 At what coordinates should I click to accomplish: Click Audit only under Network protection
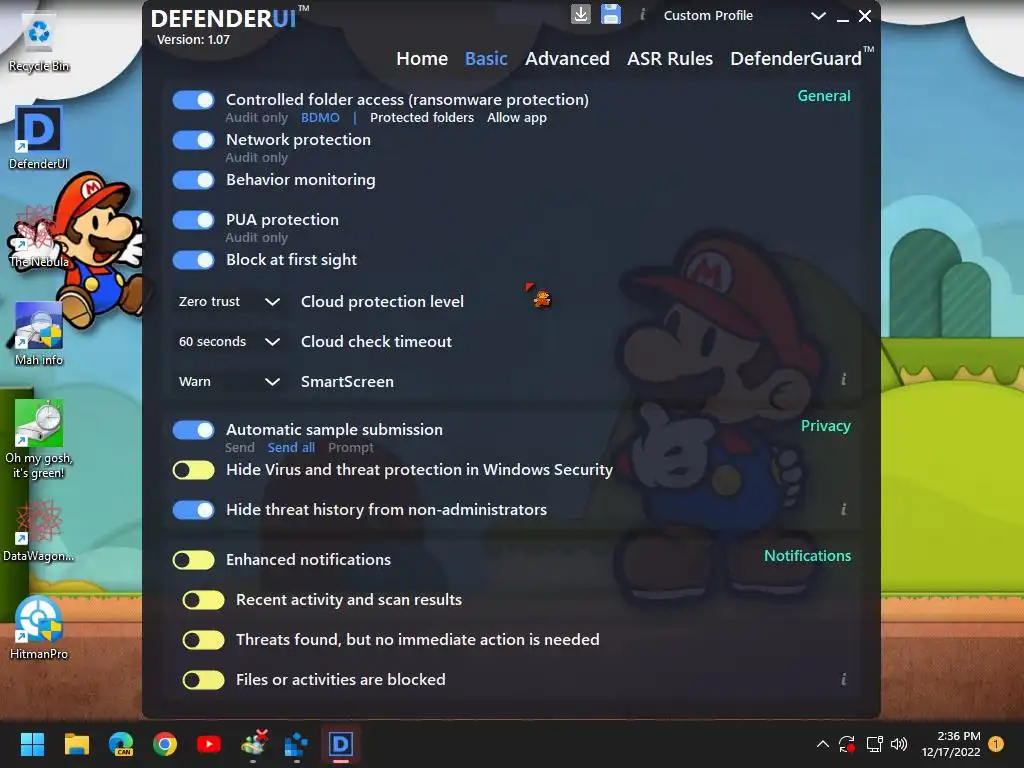point(257,157)
